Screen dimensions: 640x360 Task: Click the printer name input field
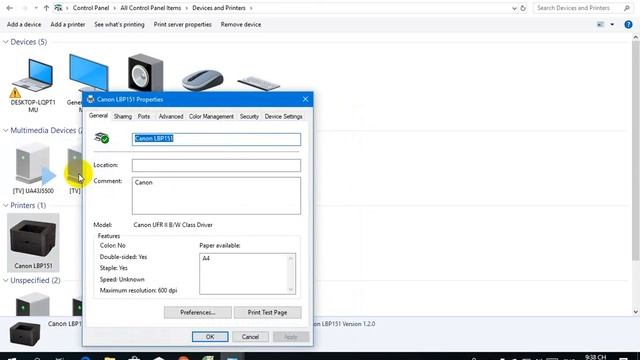point(216,139)
